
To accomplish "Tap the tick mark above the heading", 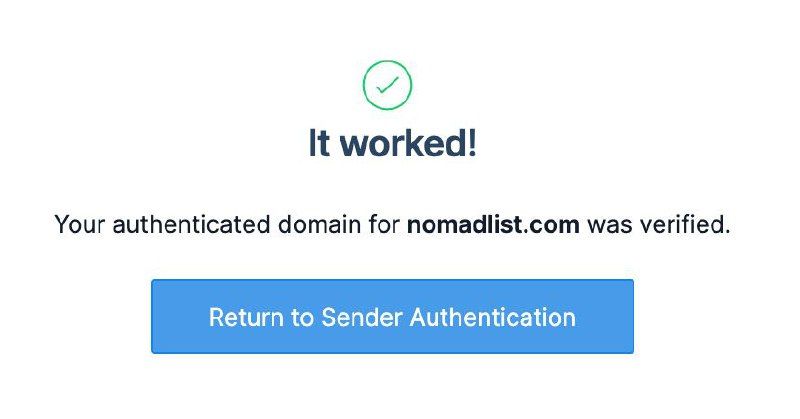I will tap(387, 86).
